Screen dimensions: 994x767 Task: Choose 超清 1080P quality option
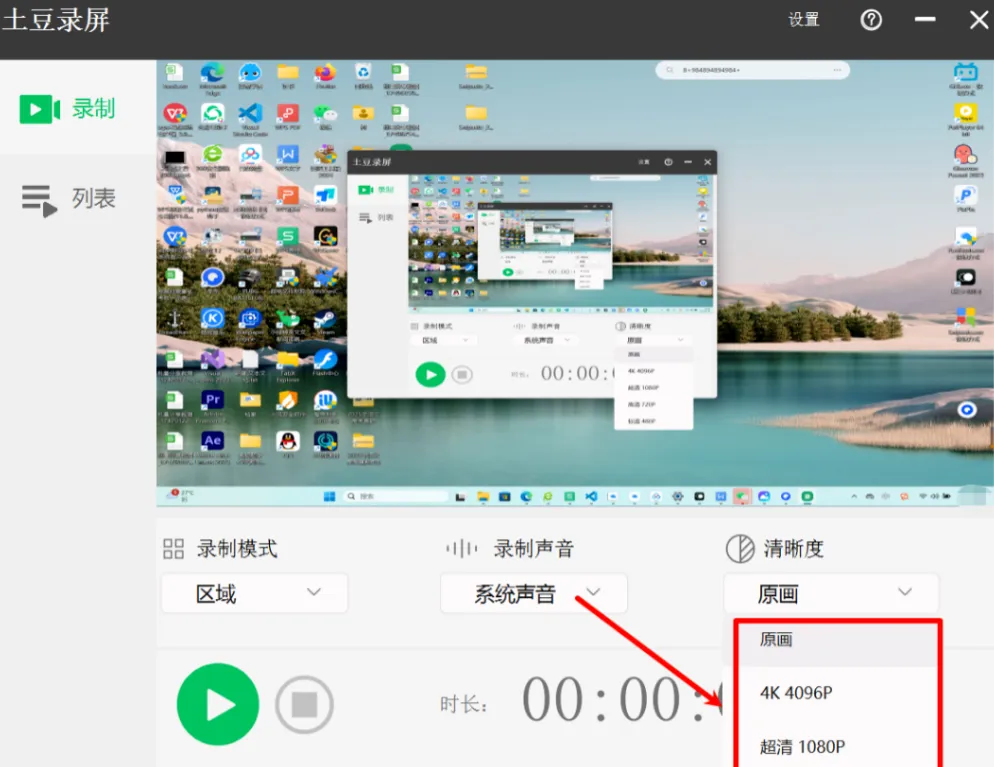click(x=837, y=747)
